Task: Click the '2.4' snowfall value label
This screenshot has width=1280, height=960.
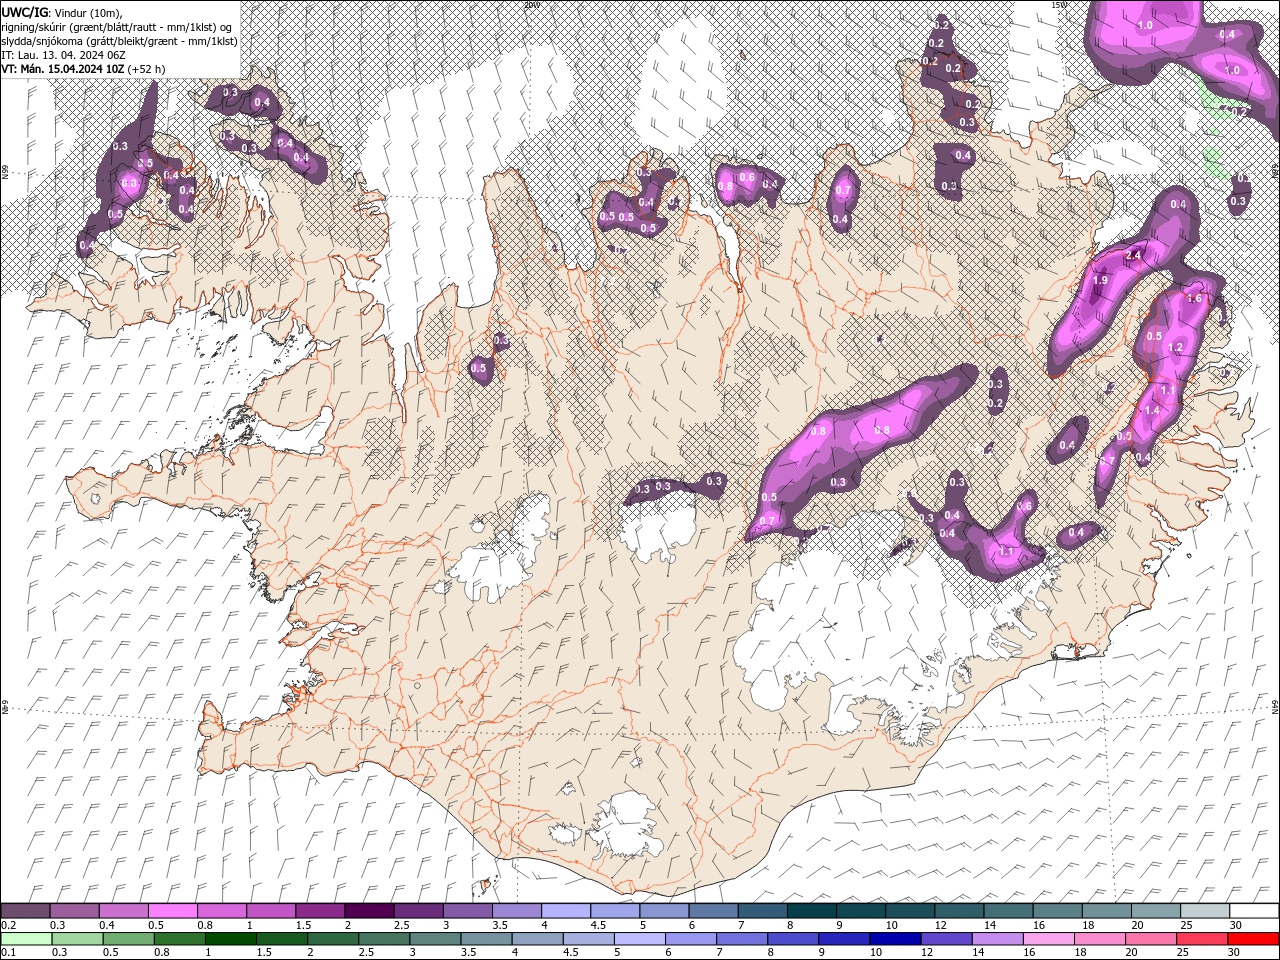Action: click(1134, 256)
